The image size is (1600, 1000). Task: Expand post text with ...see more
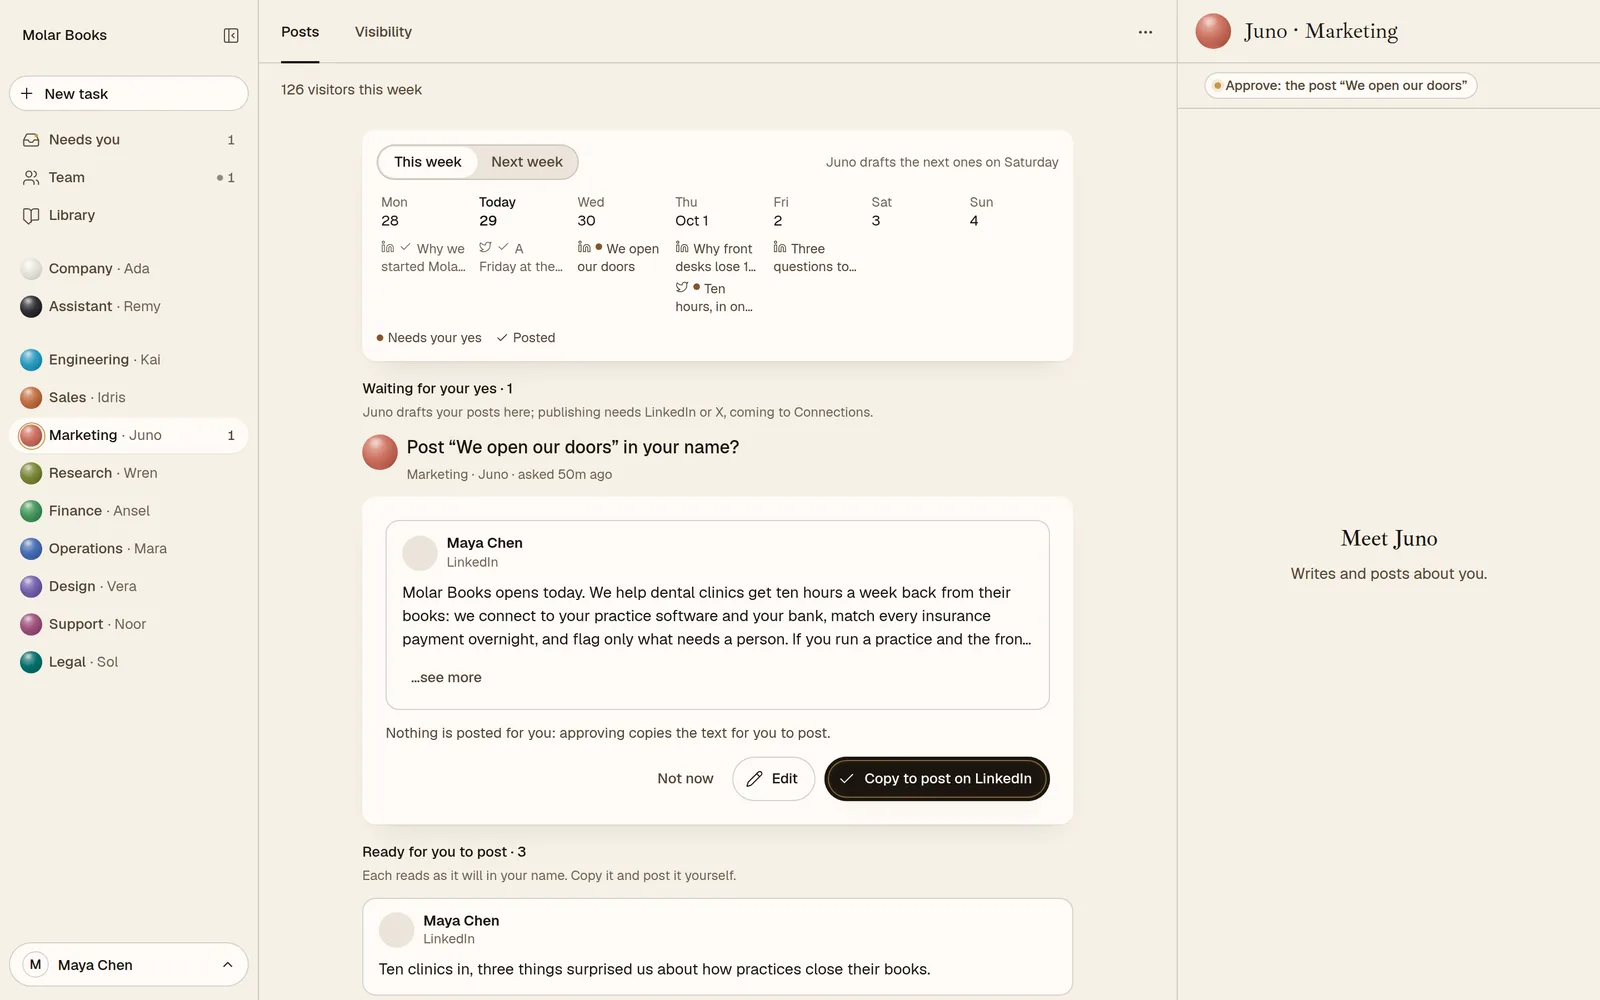(x=446, y=677)
